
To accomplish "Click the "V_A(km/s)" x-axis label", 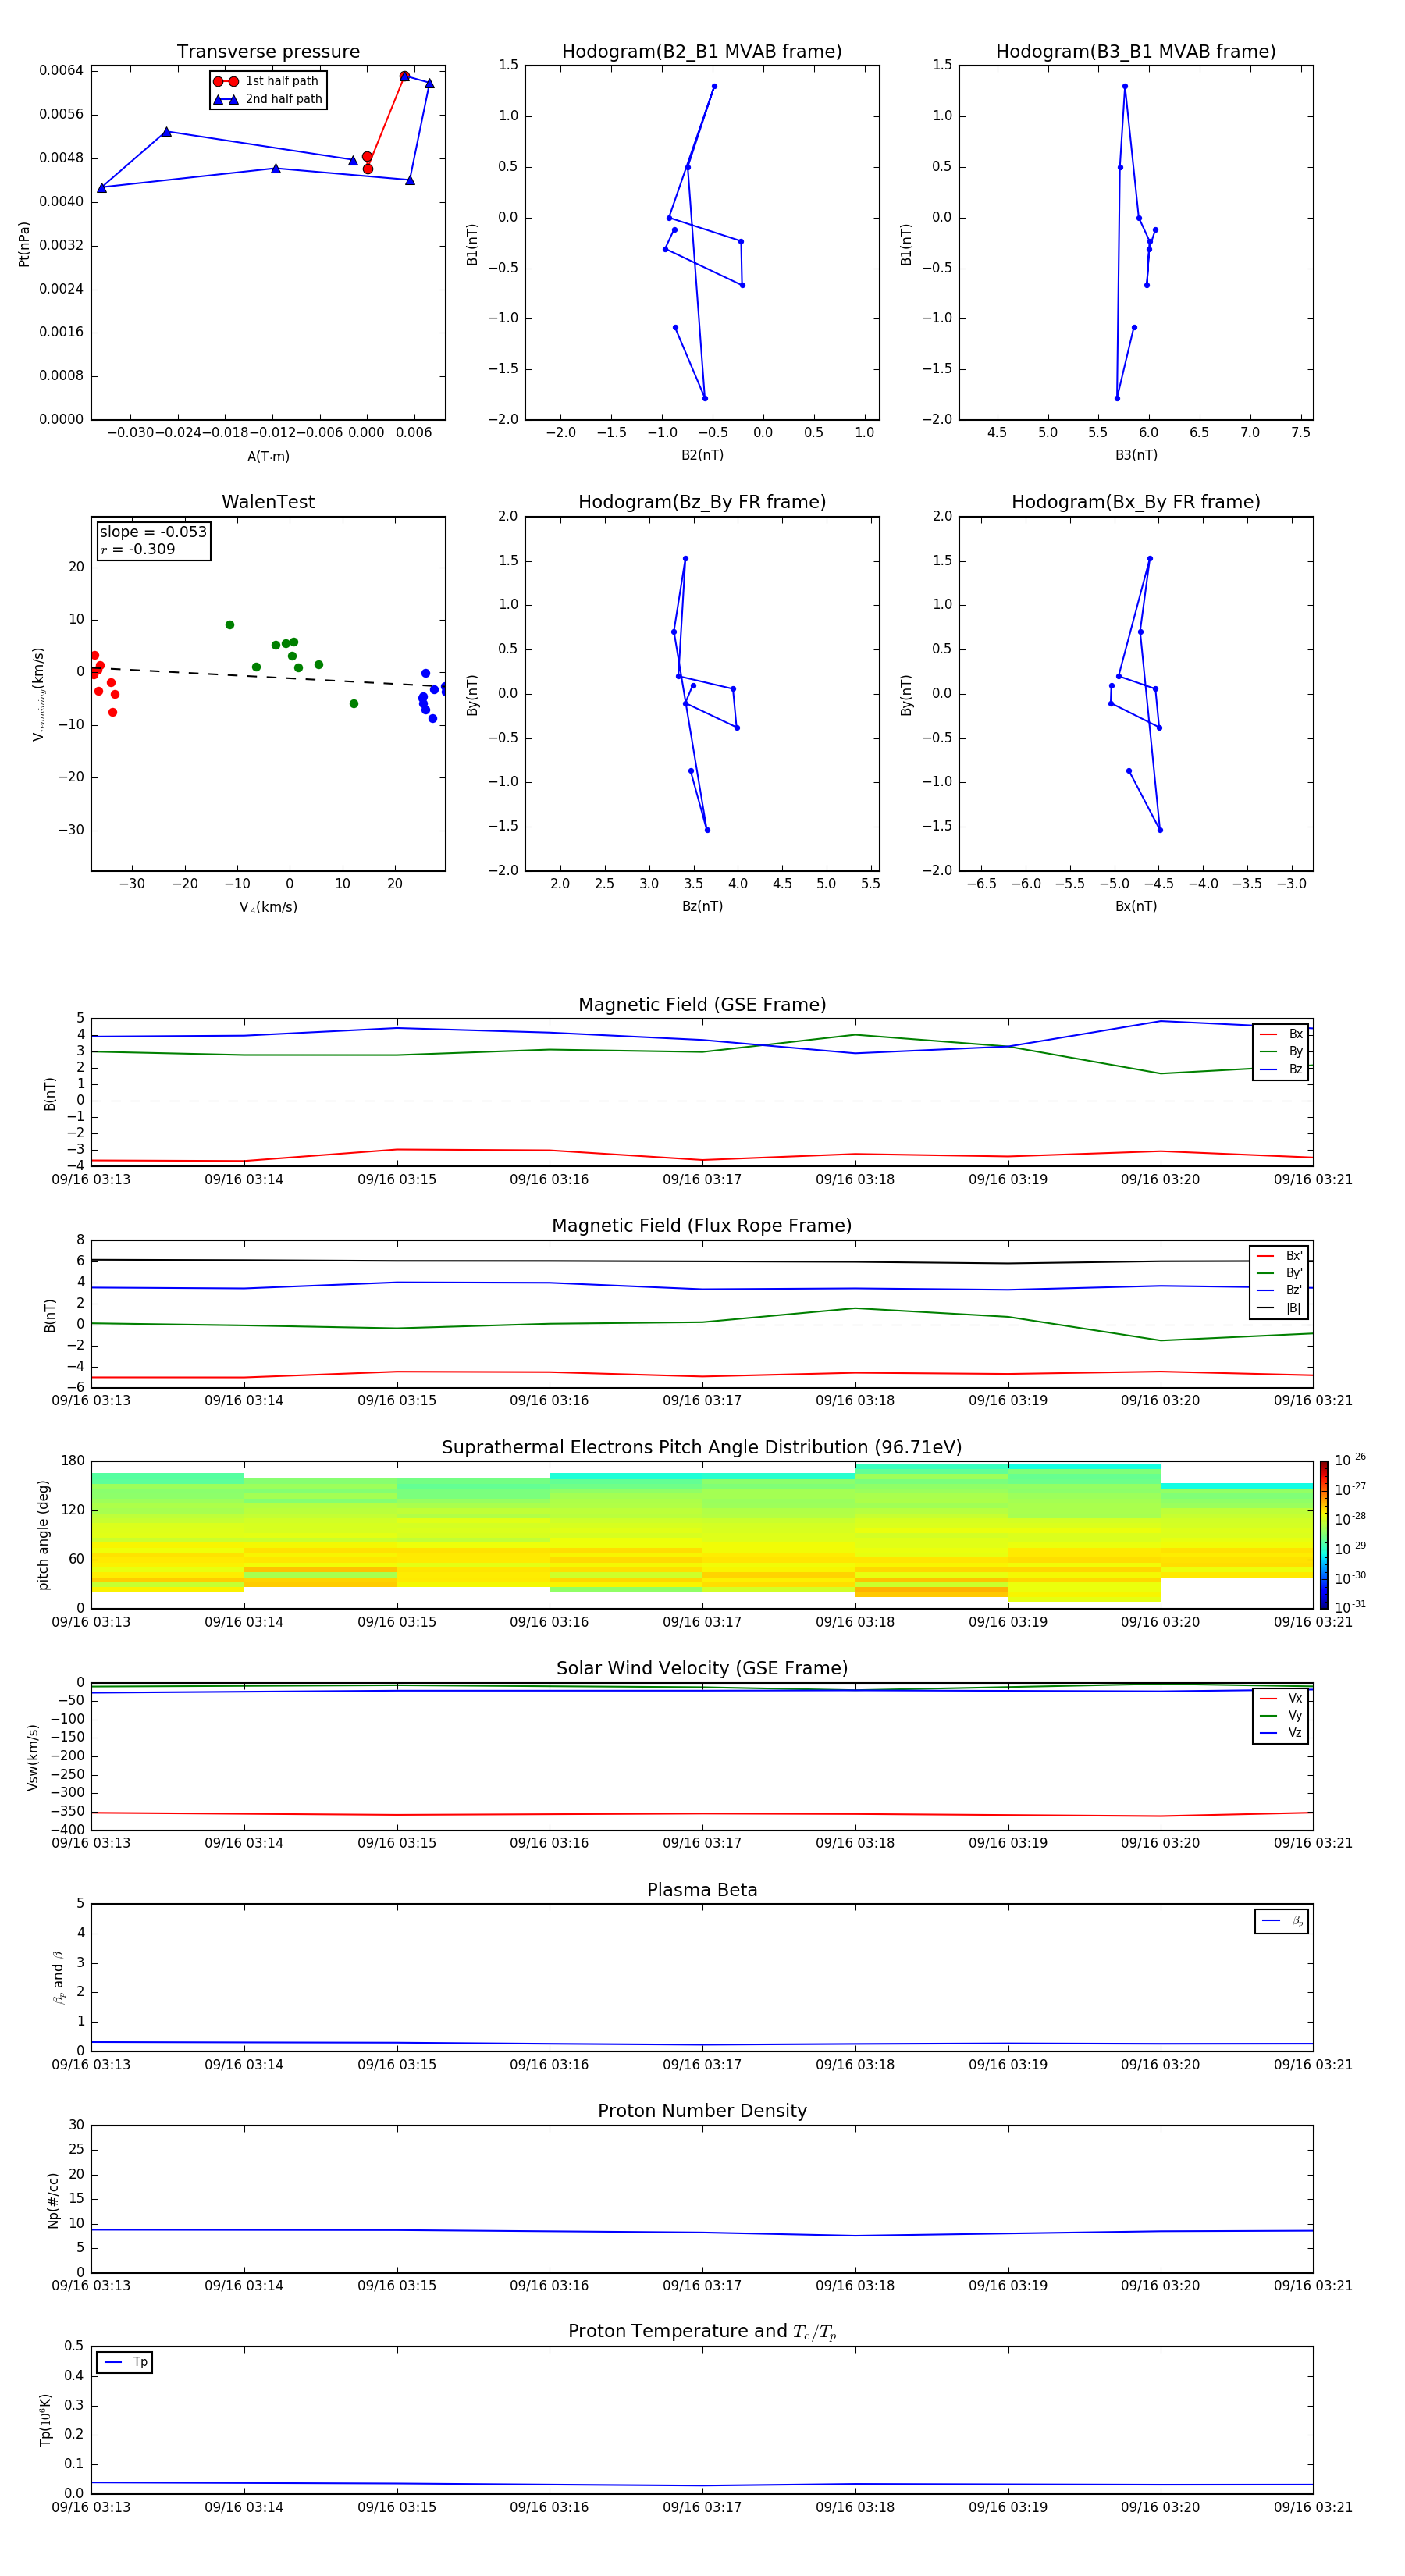I will tap(268, 907).
